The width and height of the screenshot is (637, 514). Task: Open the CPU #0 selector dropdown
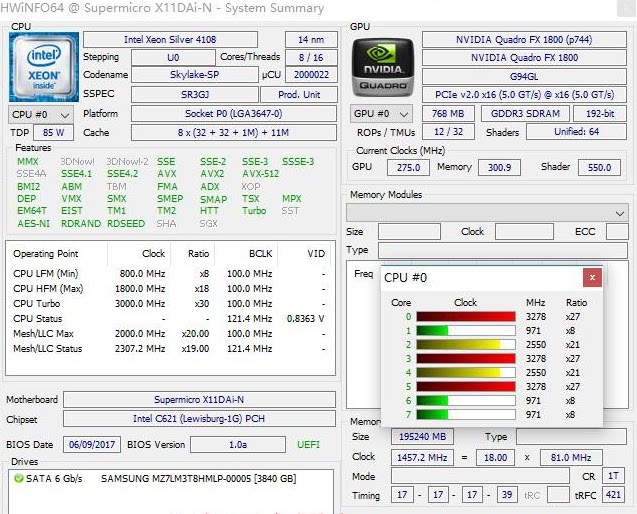(41, 115)
